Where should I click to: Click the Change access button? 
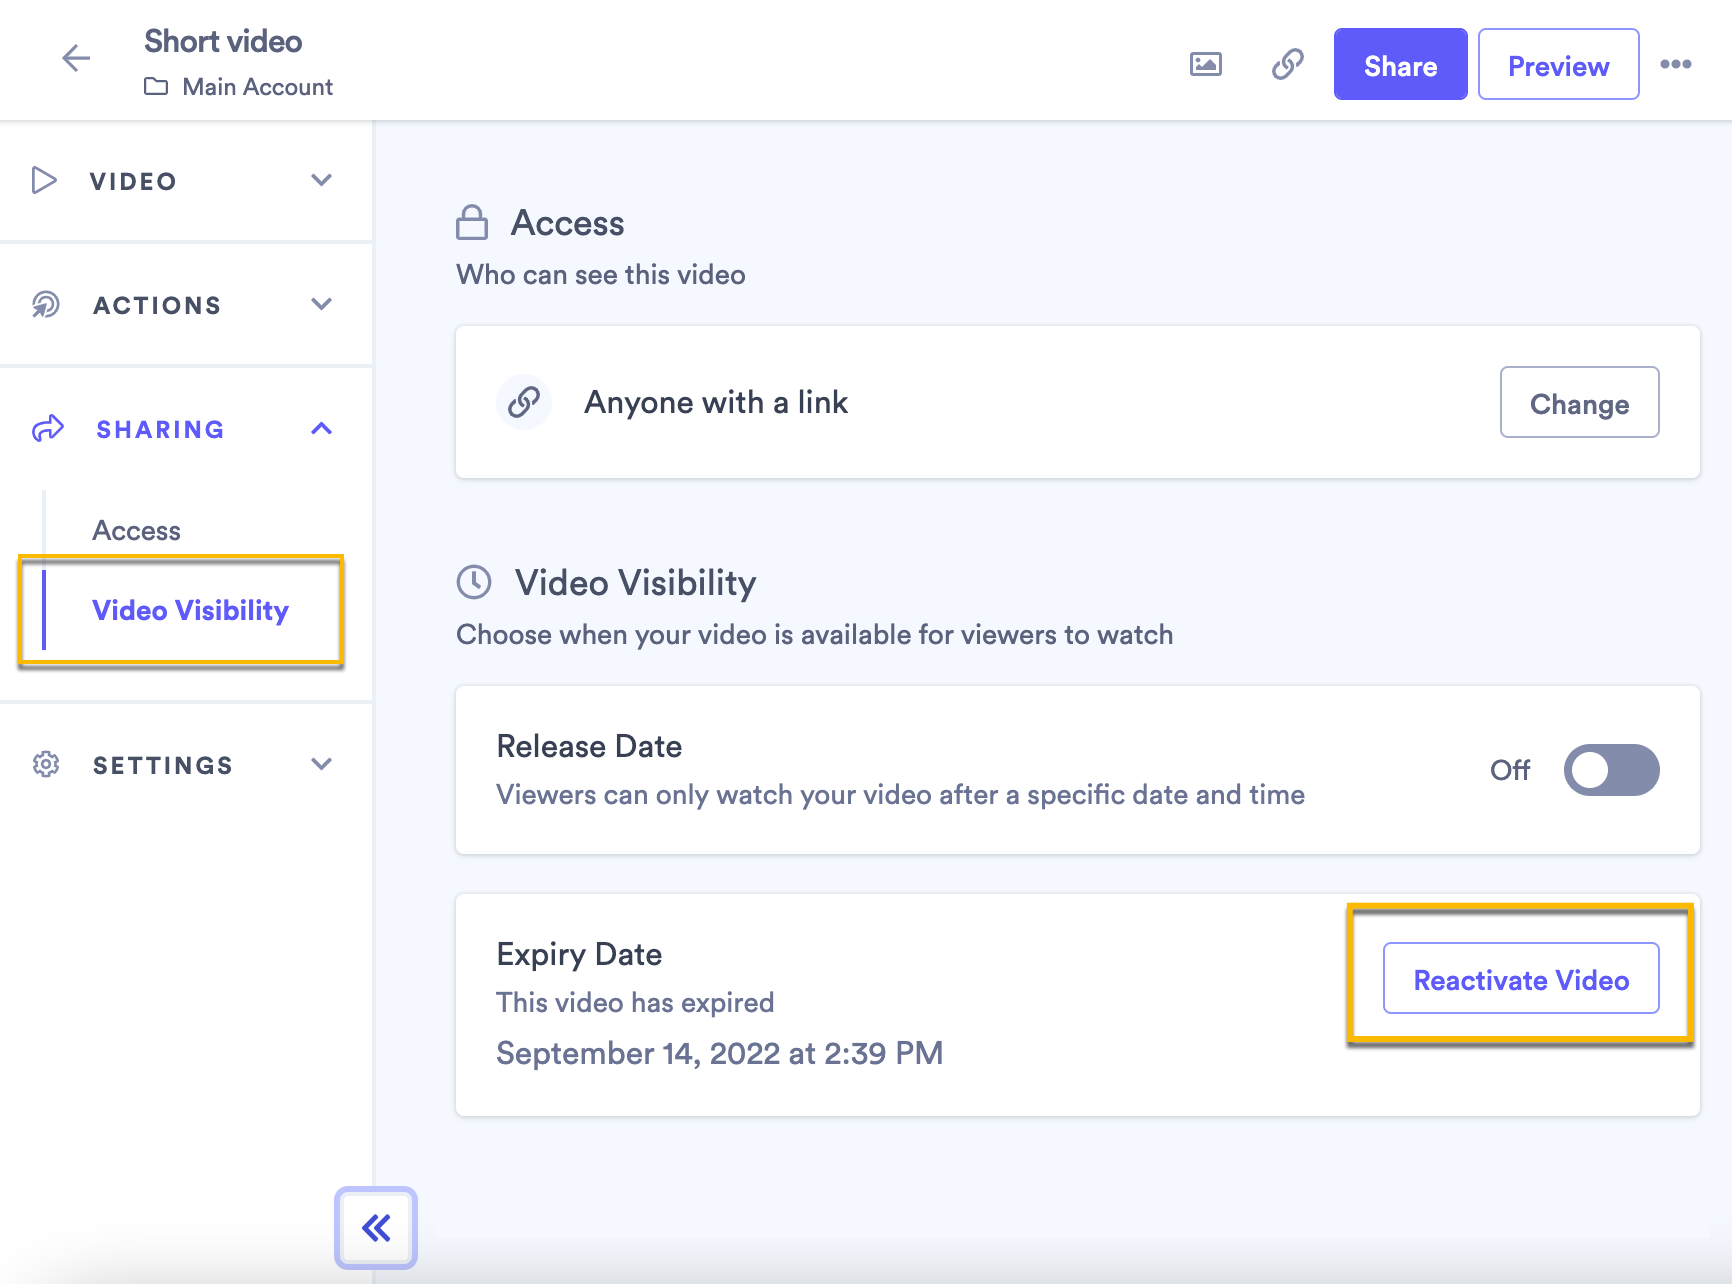click(1579, 403)
